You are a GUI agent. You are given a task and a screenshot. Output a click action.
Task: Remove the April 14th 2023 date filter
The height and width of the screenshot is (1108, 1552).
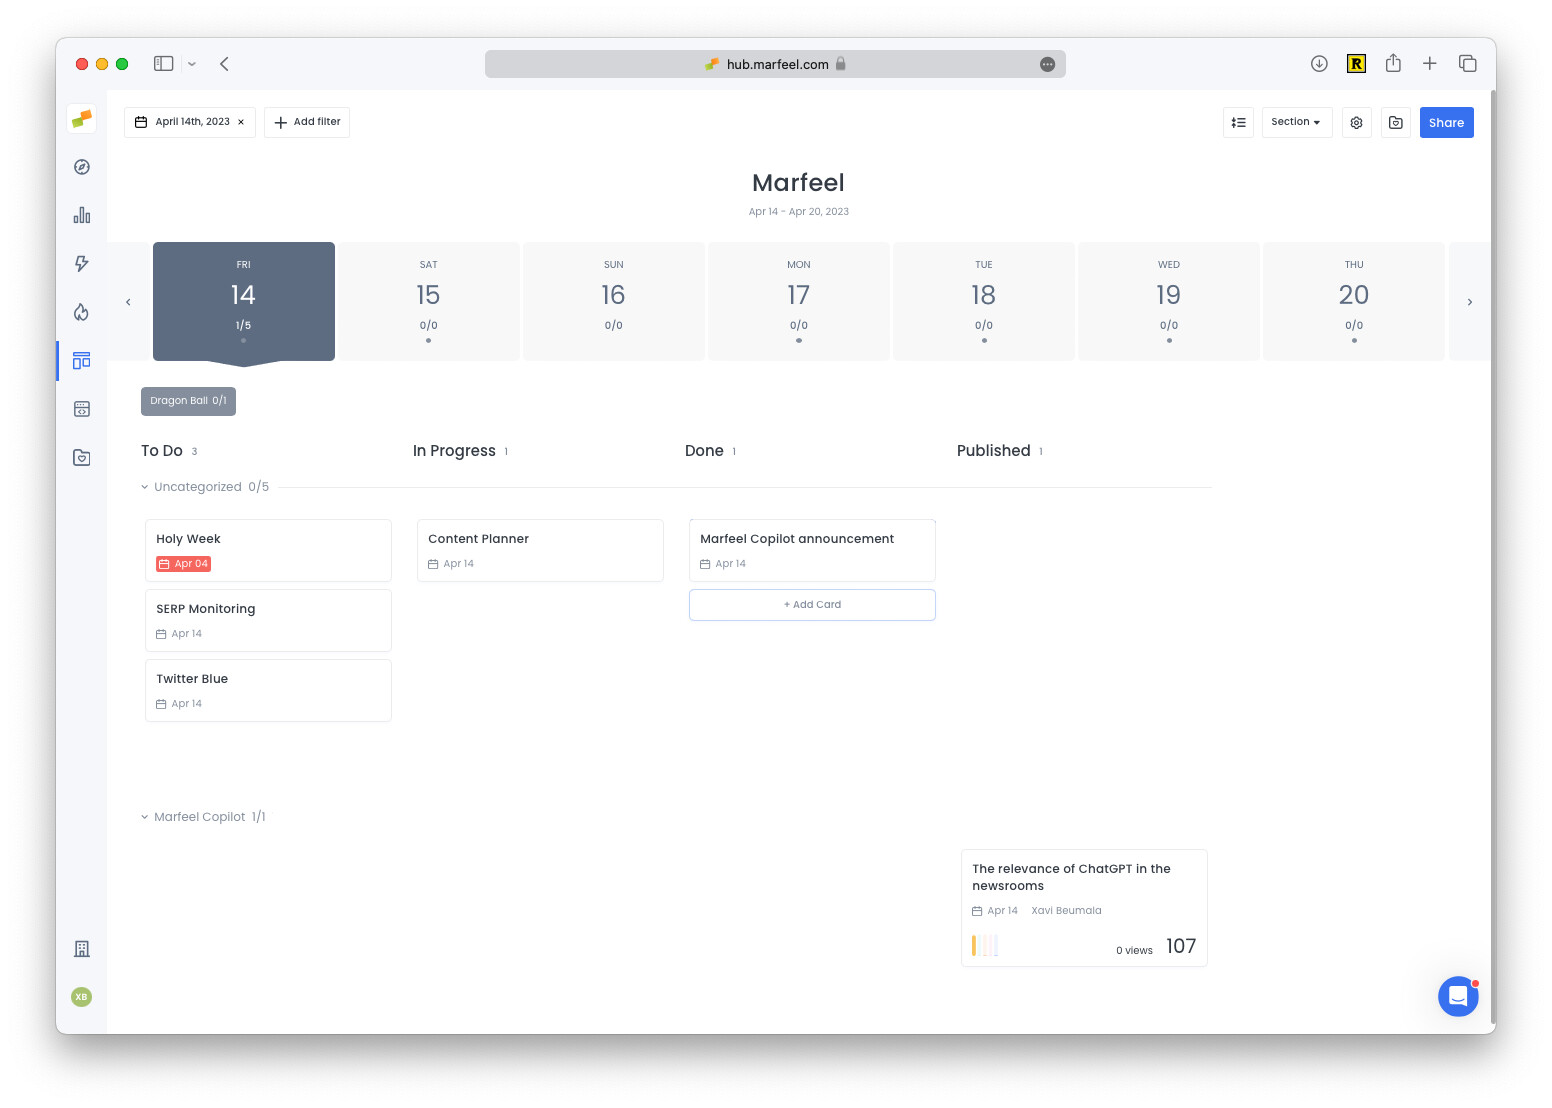pyautogui.click(x=240, y=122)
